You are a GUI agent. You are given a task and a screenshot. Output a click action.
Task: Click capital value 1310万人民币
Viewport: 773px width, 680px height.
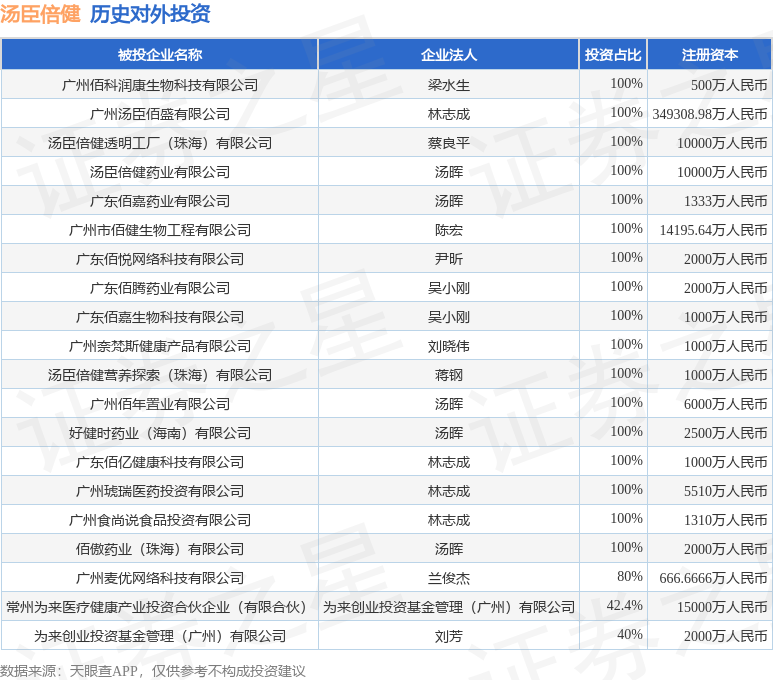tap(726, 520)
